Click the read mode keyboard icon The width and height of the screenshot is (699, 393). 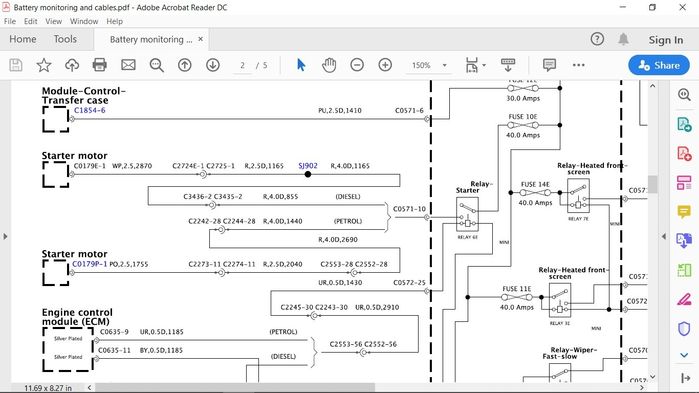[x=508, y=65]
